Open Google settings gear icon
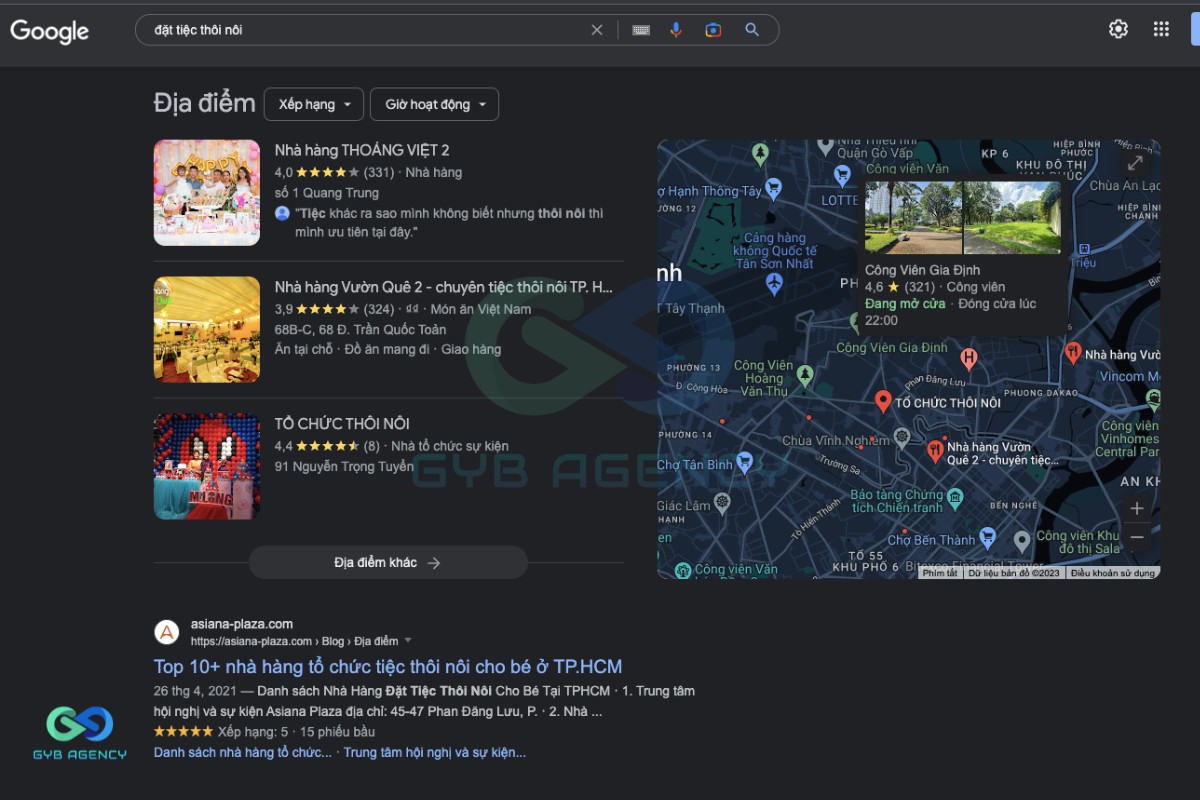Viewport: 1200px width, 800px height. 1118,29
